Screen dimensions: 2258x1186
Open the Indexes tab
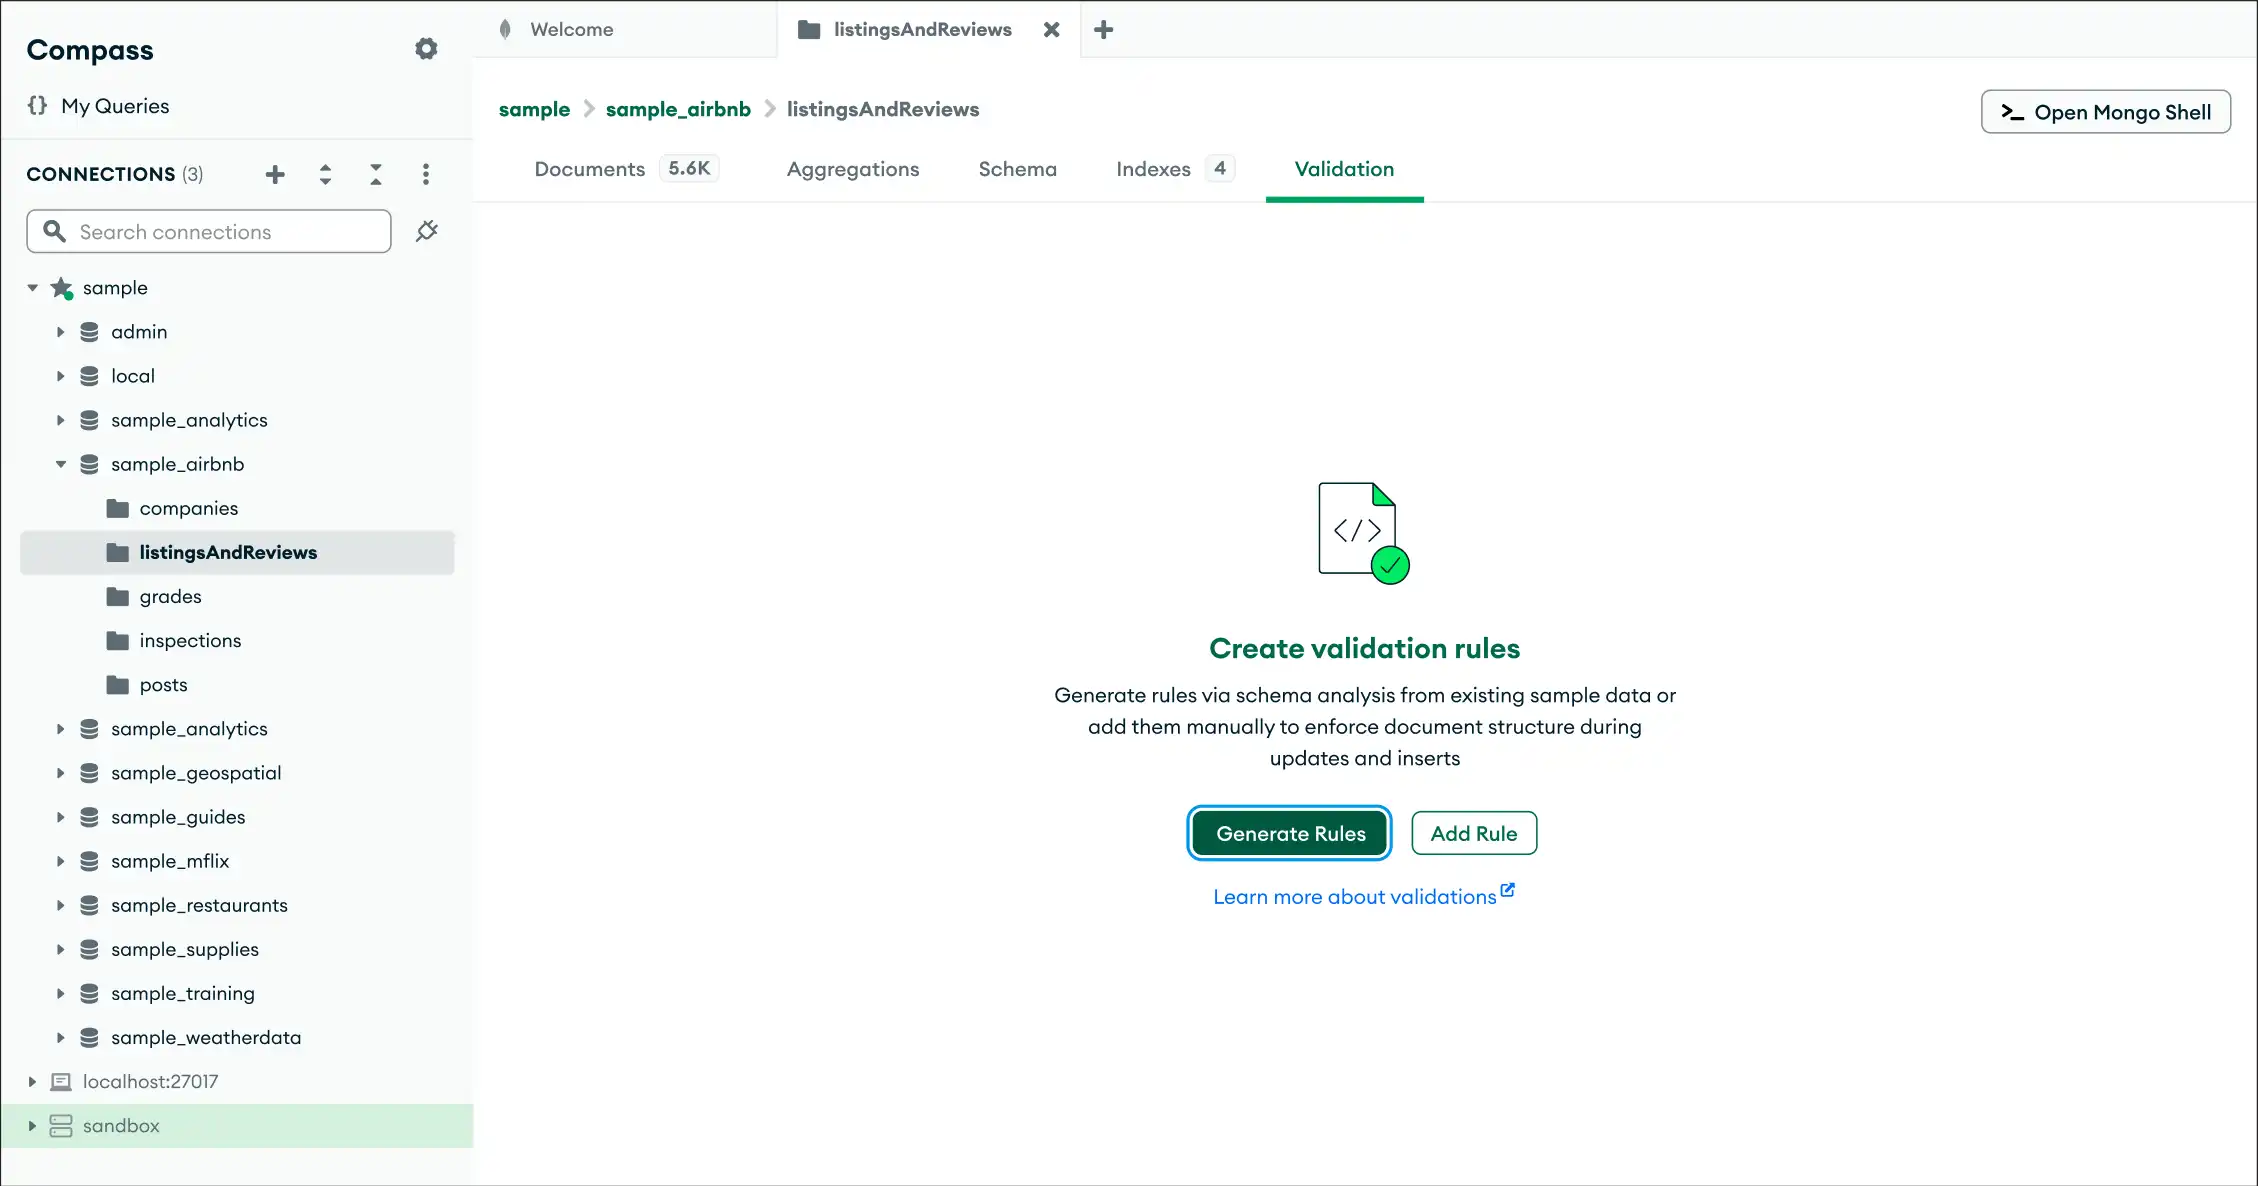pos(1152,168)
